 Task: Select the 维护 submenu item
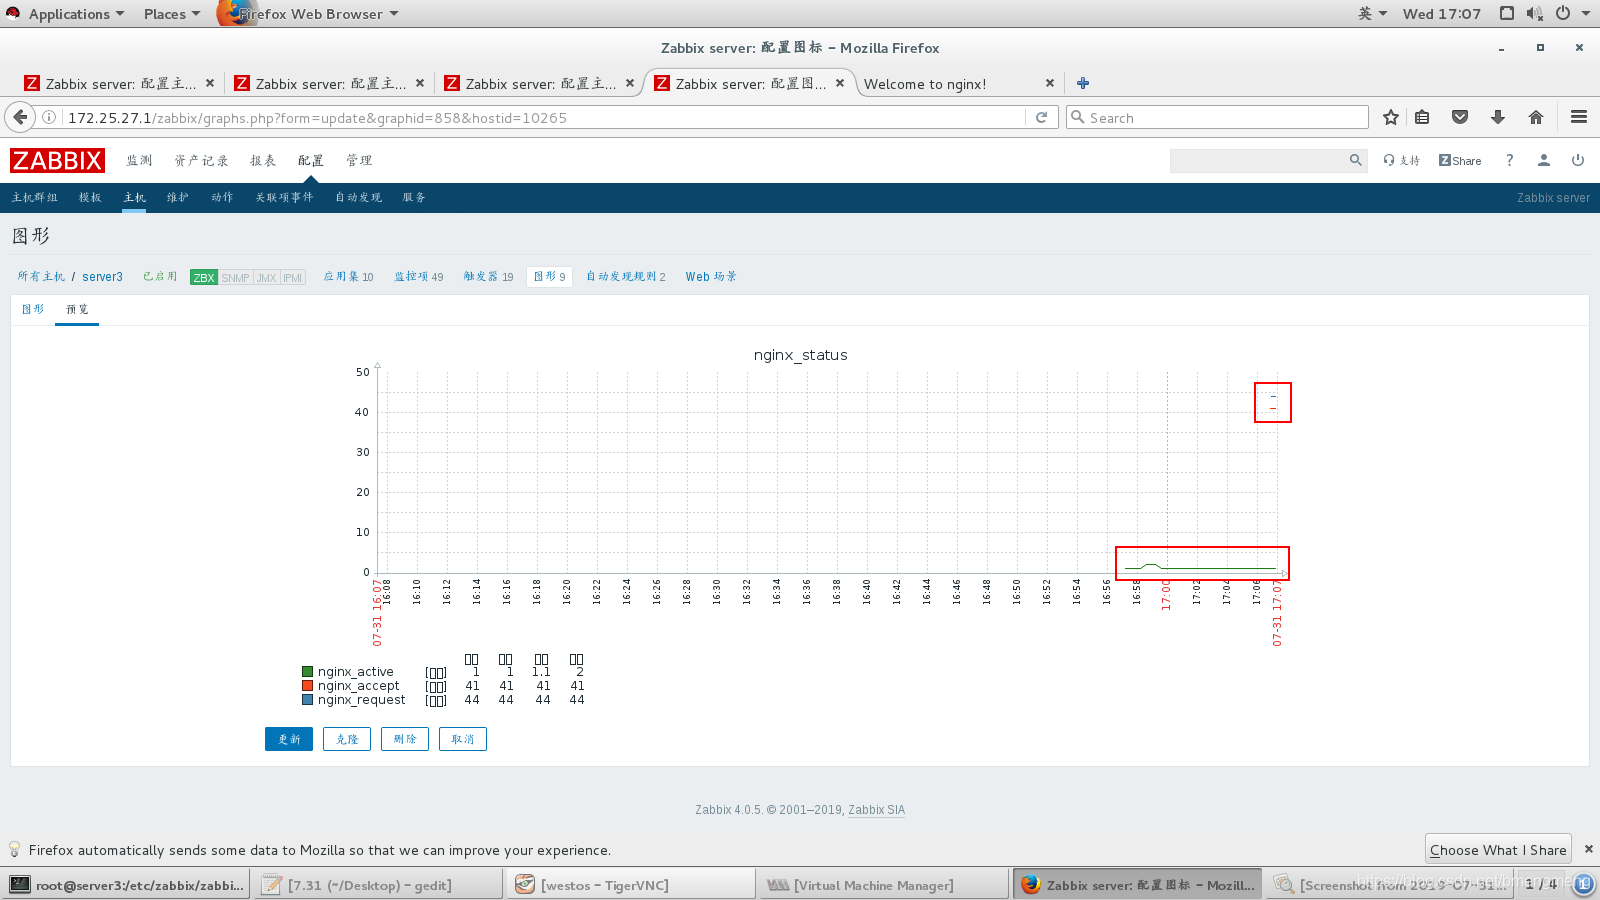point(178,197)
